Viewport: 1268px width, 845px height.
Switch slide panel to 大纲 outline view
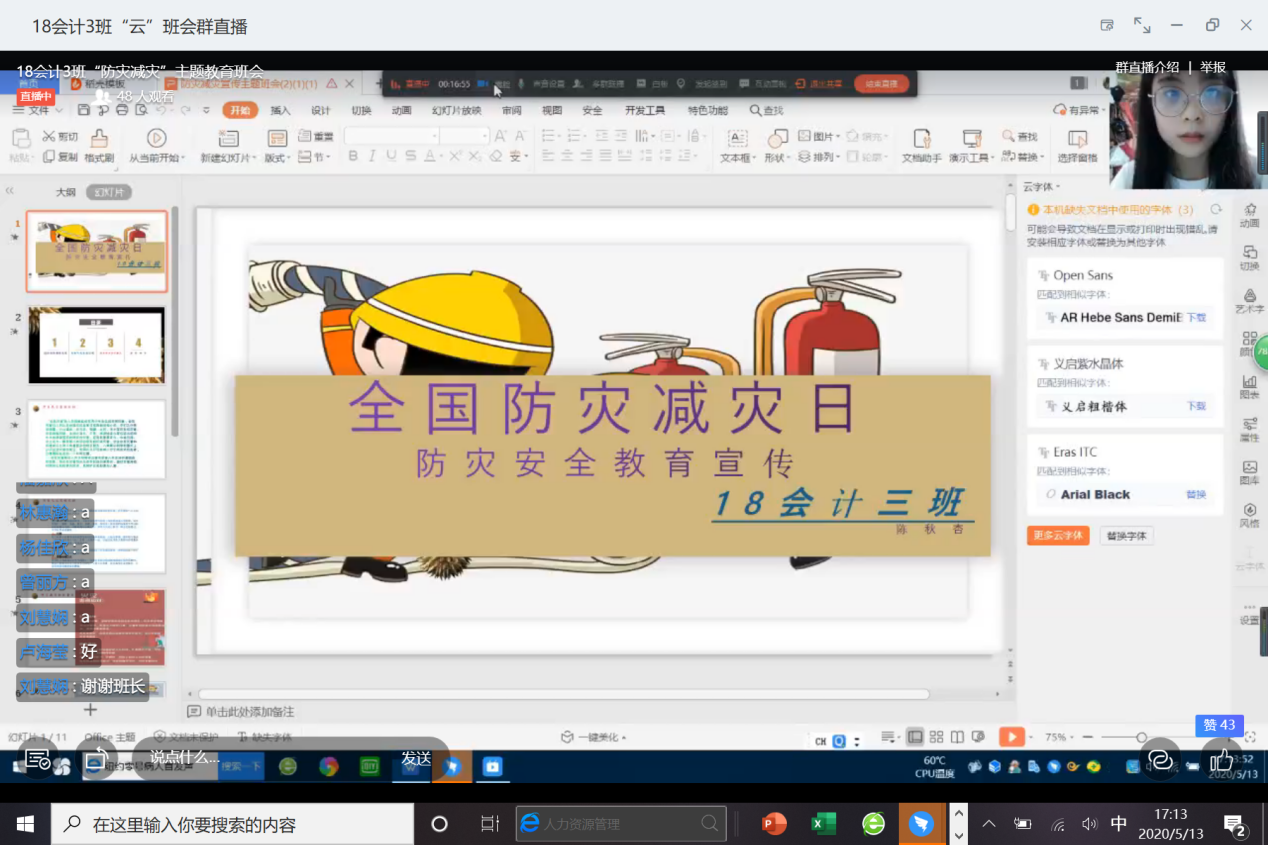click(65, 192)
